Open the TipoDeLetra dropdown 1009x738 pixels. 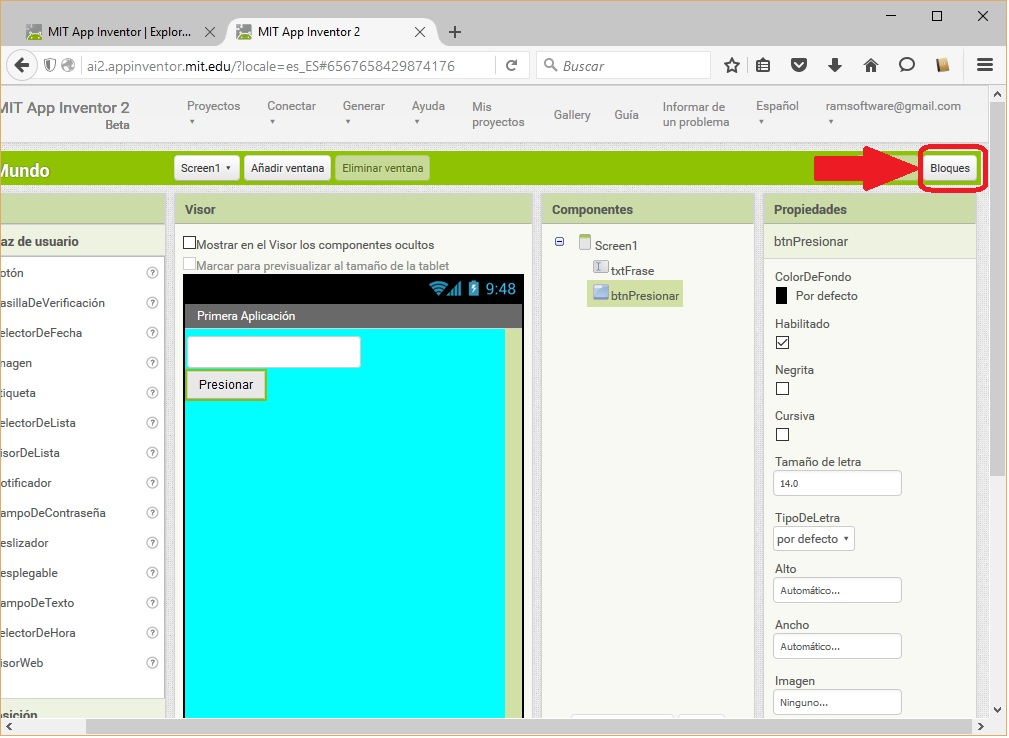(x=814, y=539)
